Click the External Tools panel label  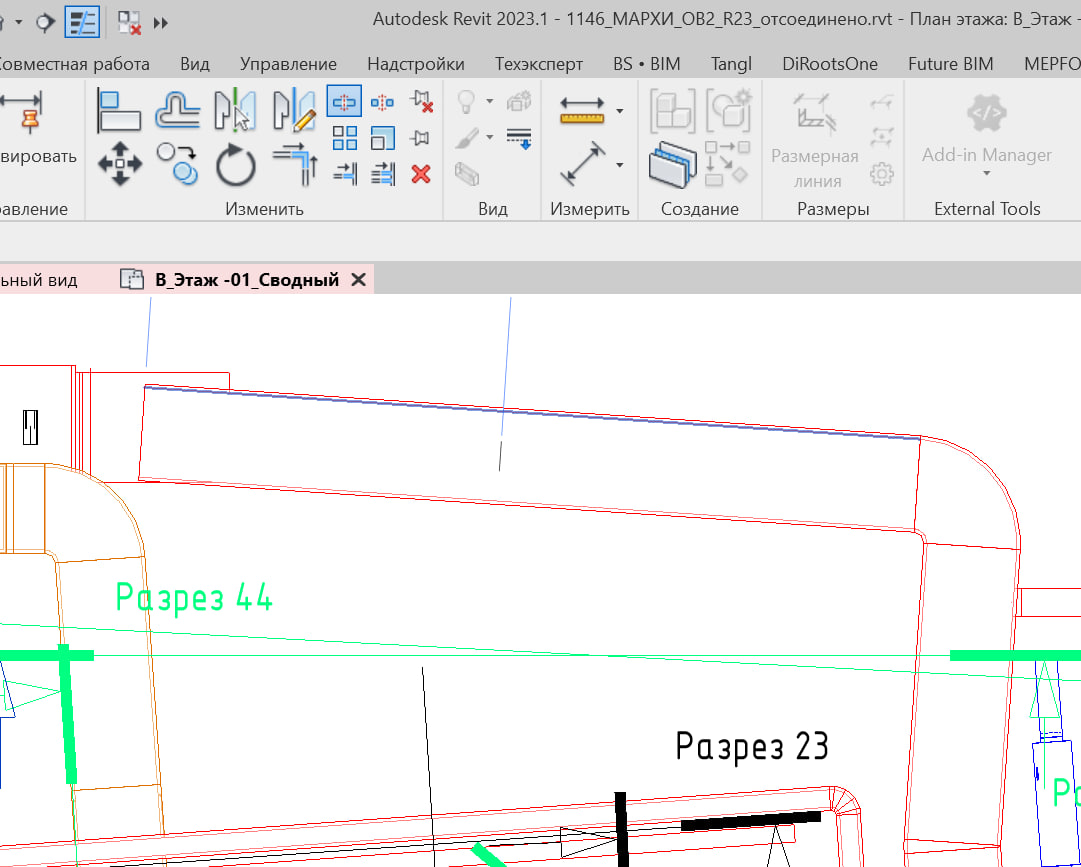click(x=987, y=209)
